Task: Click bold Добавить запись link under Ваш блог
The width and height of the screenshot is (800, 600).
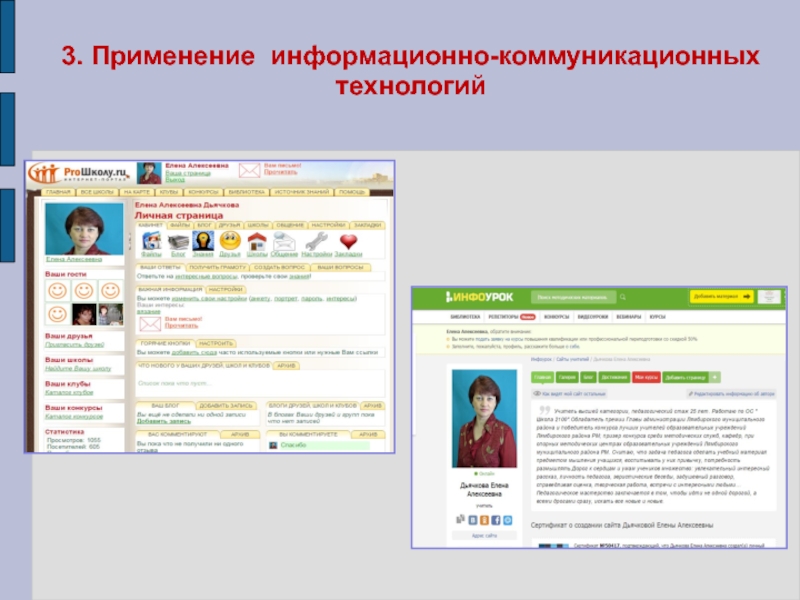Action: 163,421
